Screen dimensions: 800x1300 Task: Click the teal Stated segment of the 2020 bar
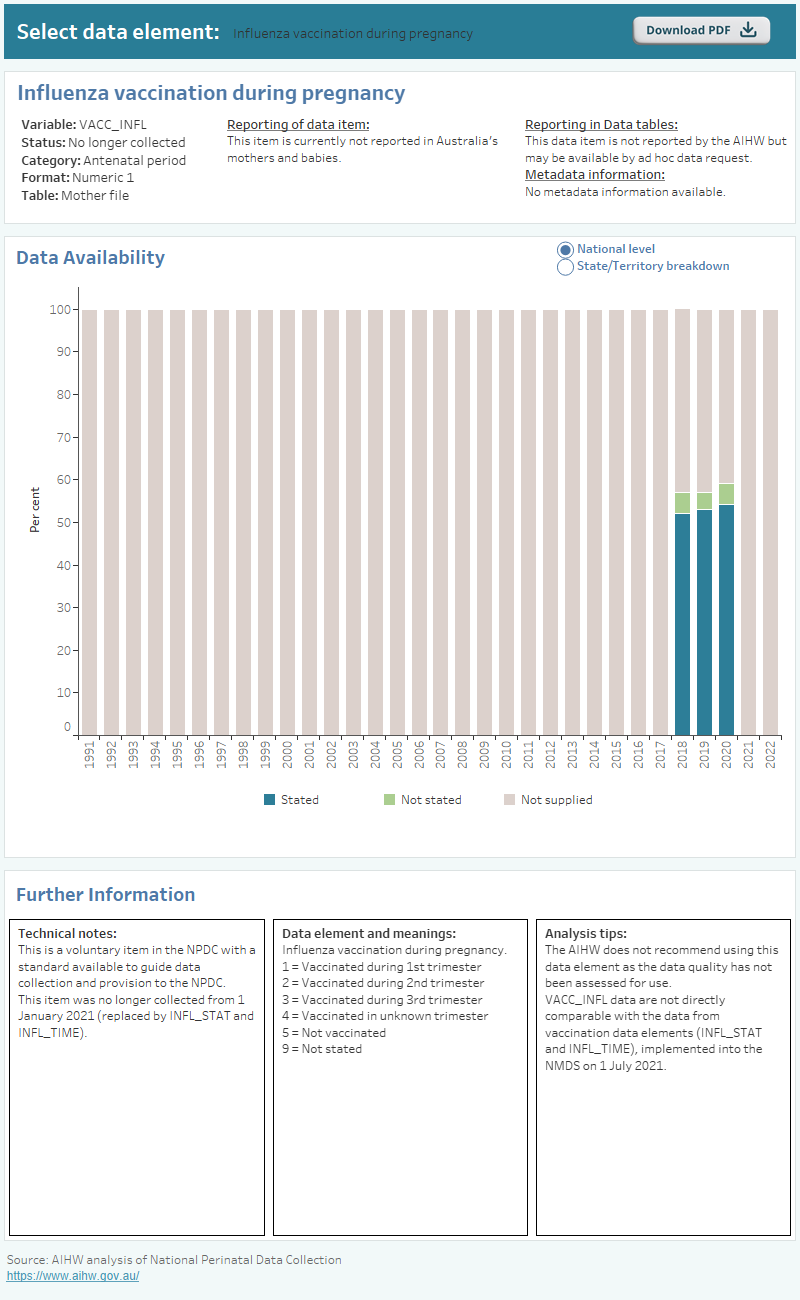coord(727,615)
